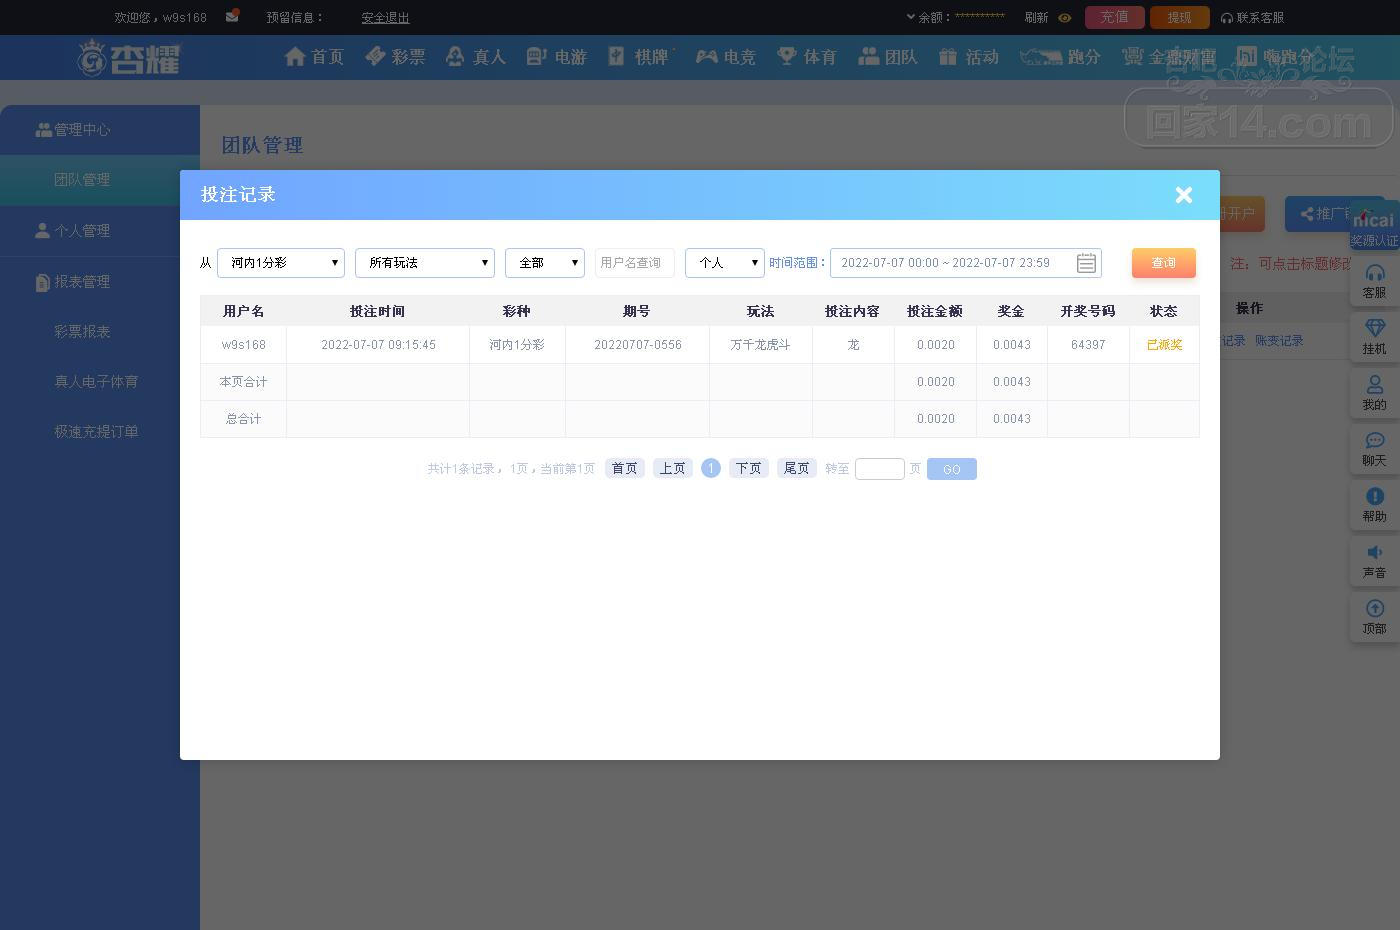Click the 下页 pagination button
Screen dimensions: 1400x930
tap(749, 468)
